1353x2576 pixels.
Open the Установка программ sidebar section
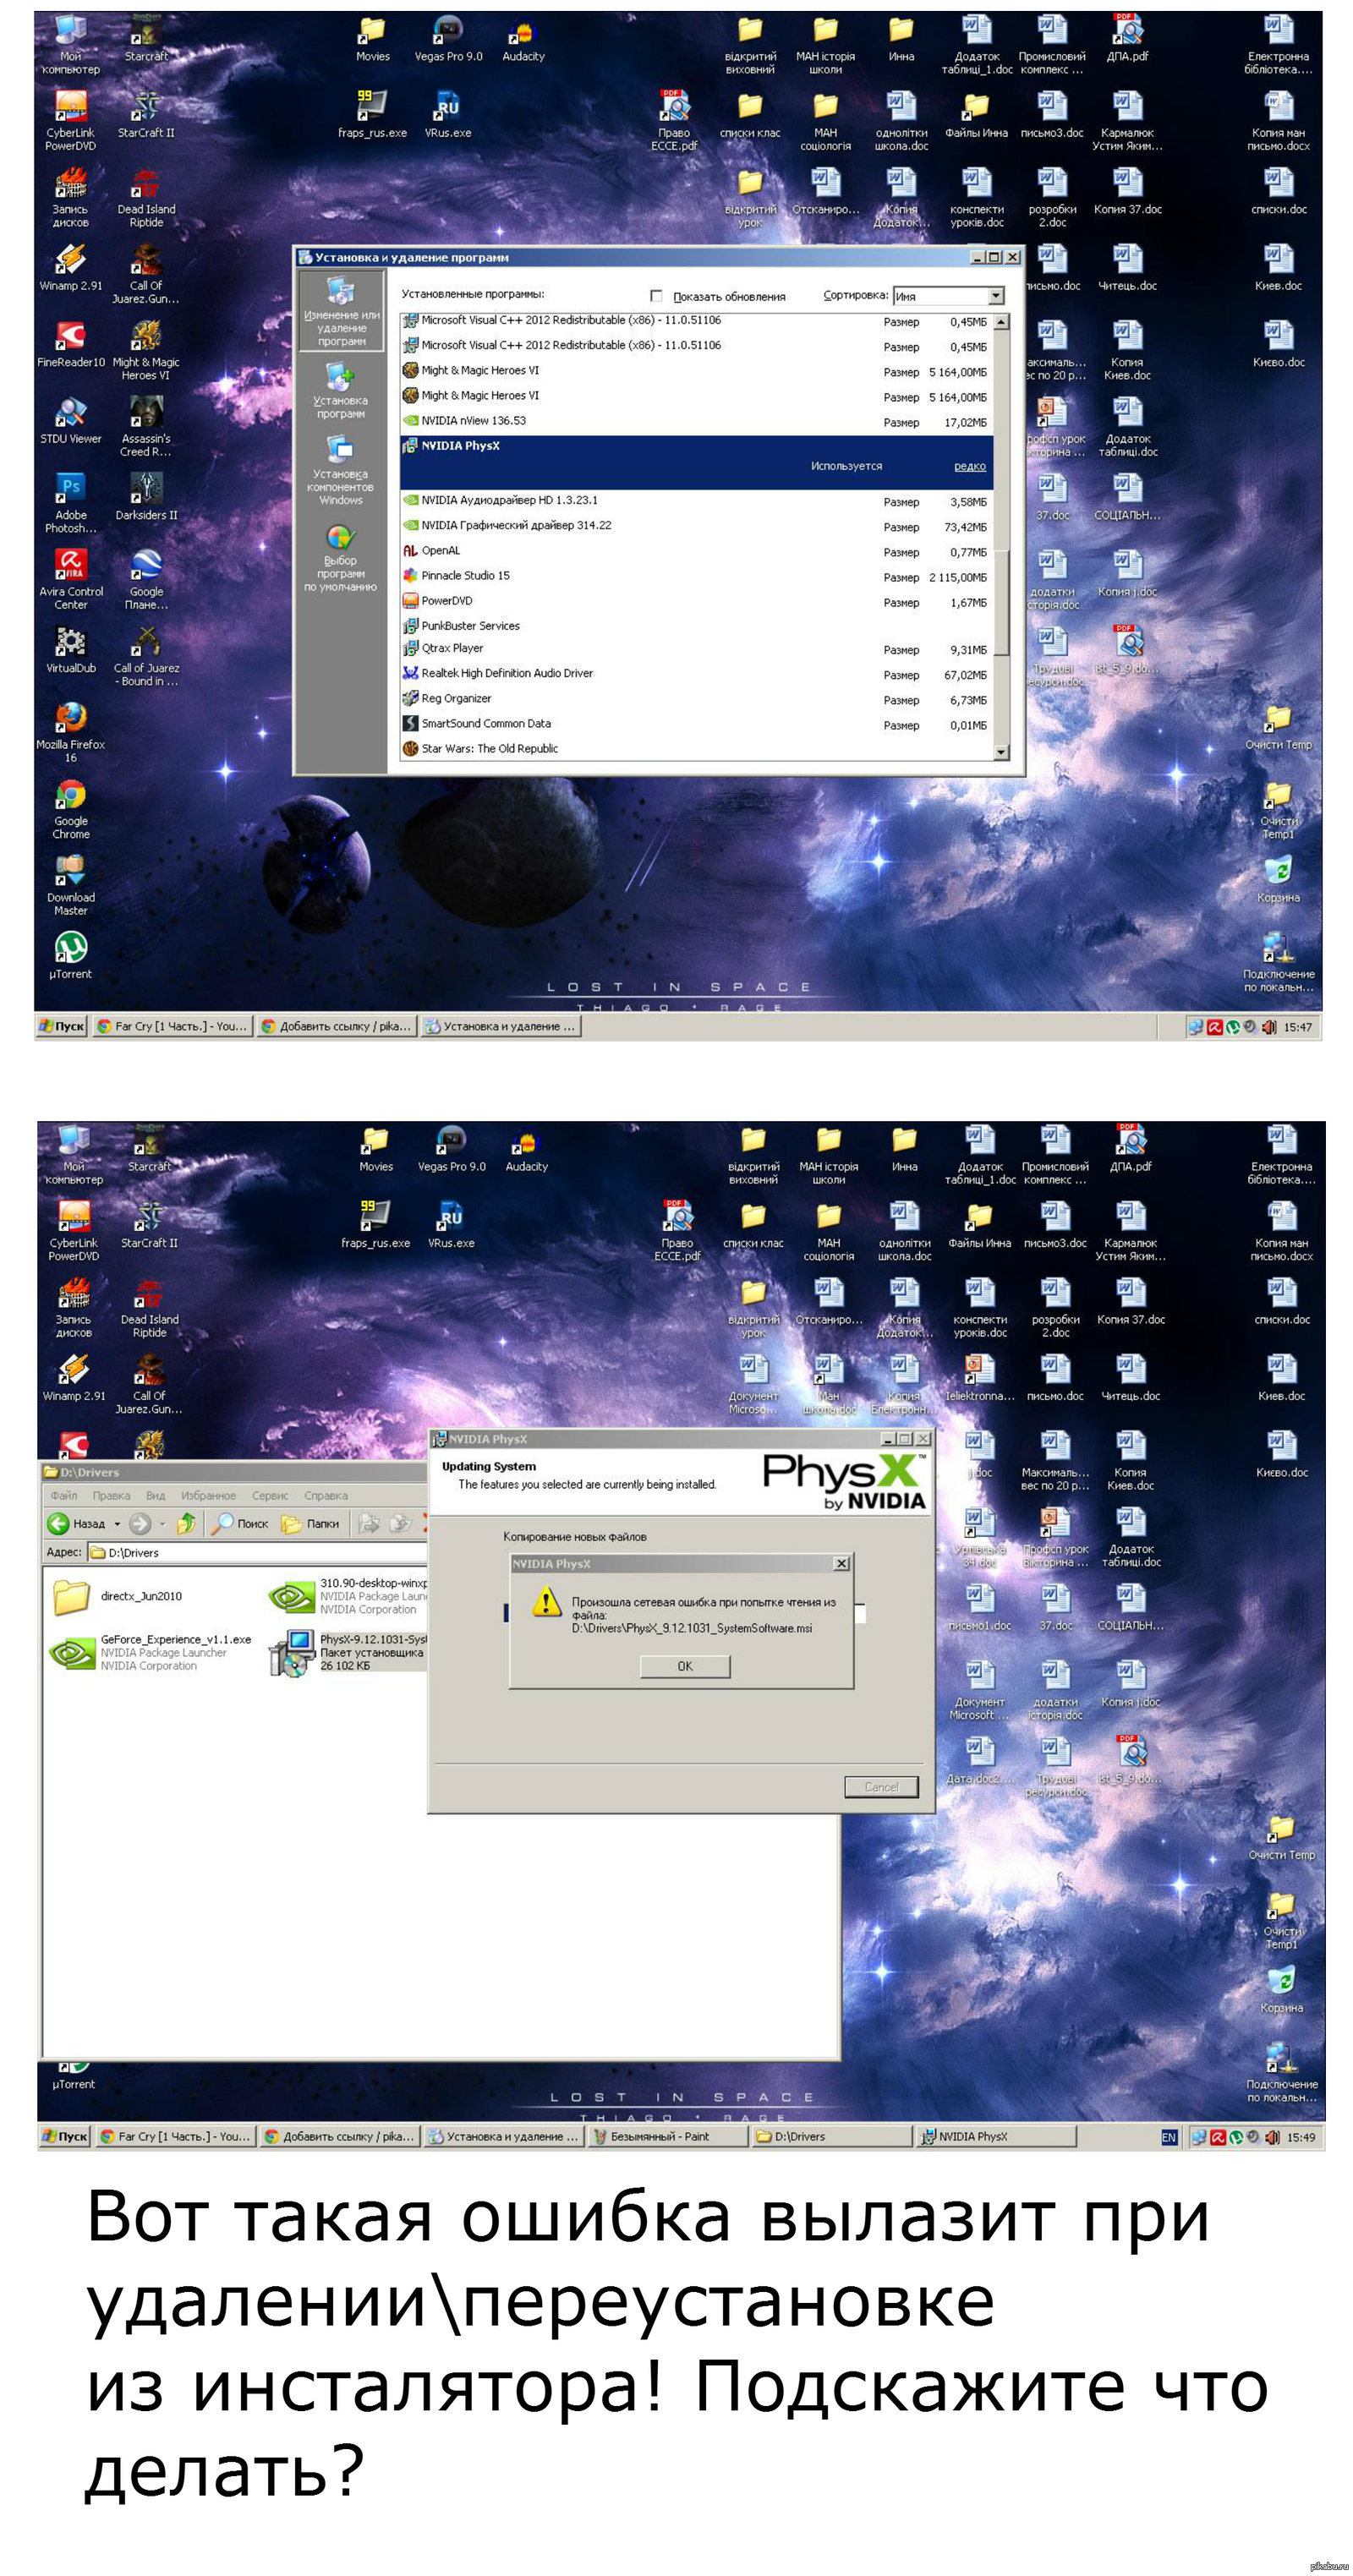[x=340, y=390]
